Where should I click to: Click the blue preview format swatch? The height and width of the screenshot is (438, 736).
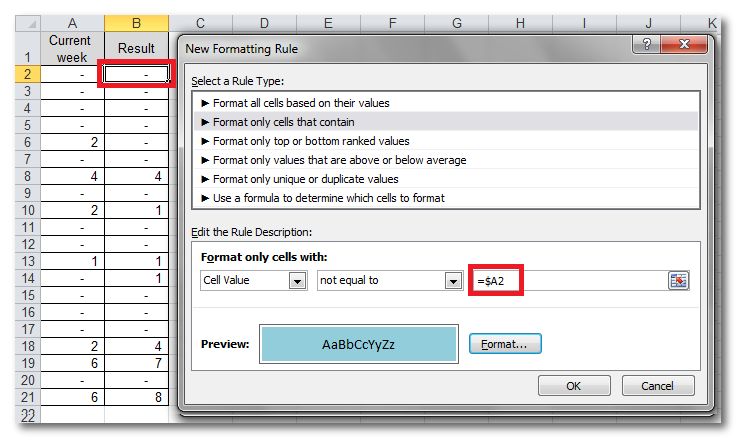pyautogui.click(x=359, y=344)
